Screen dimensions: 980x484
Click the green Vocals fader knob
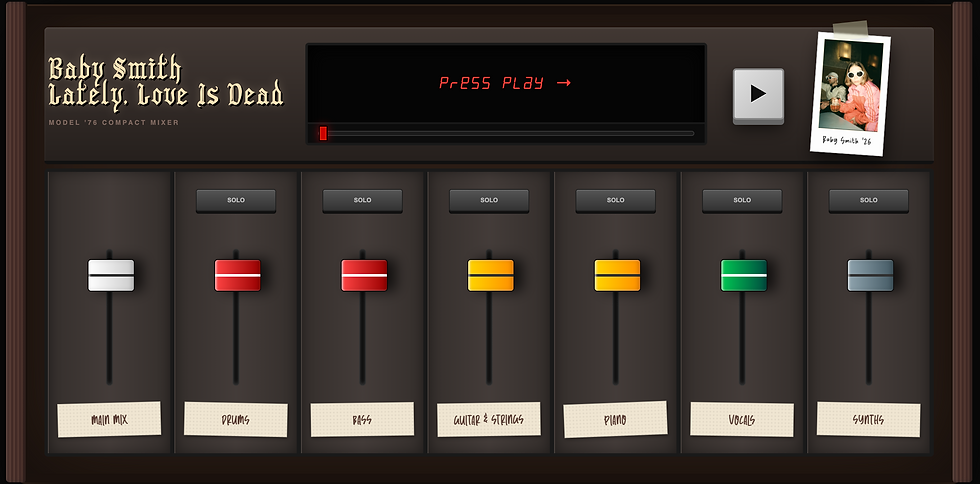pyautogui.click(x=744, y=275)
